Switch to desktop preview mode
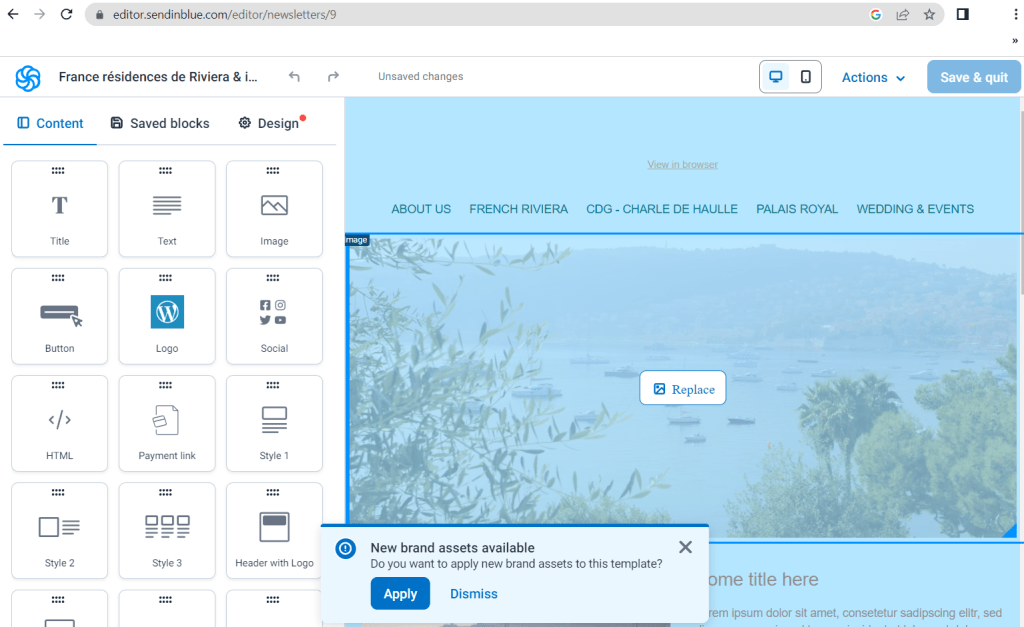 [x=775, y=77]
